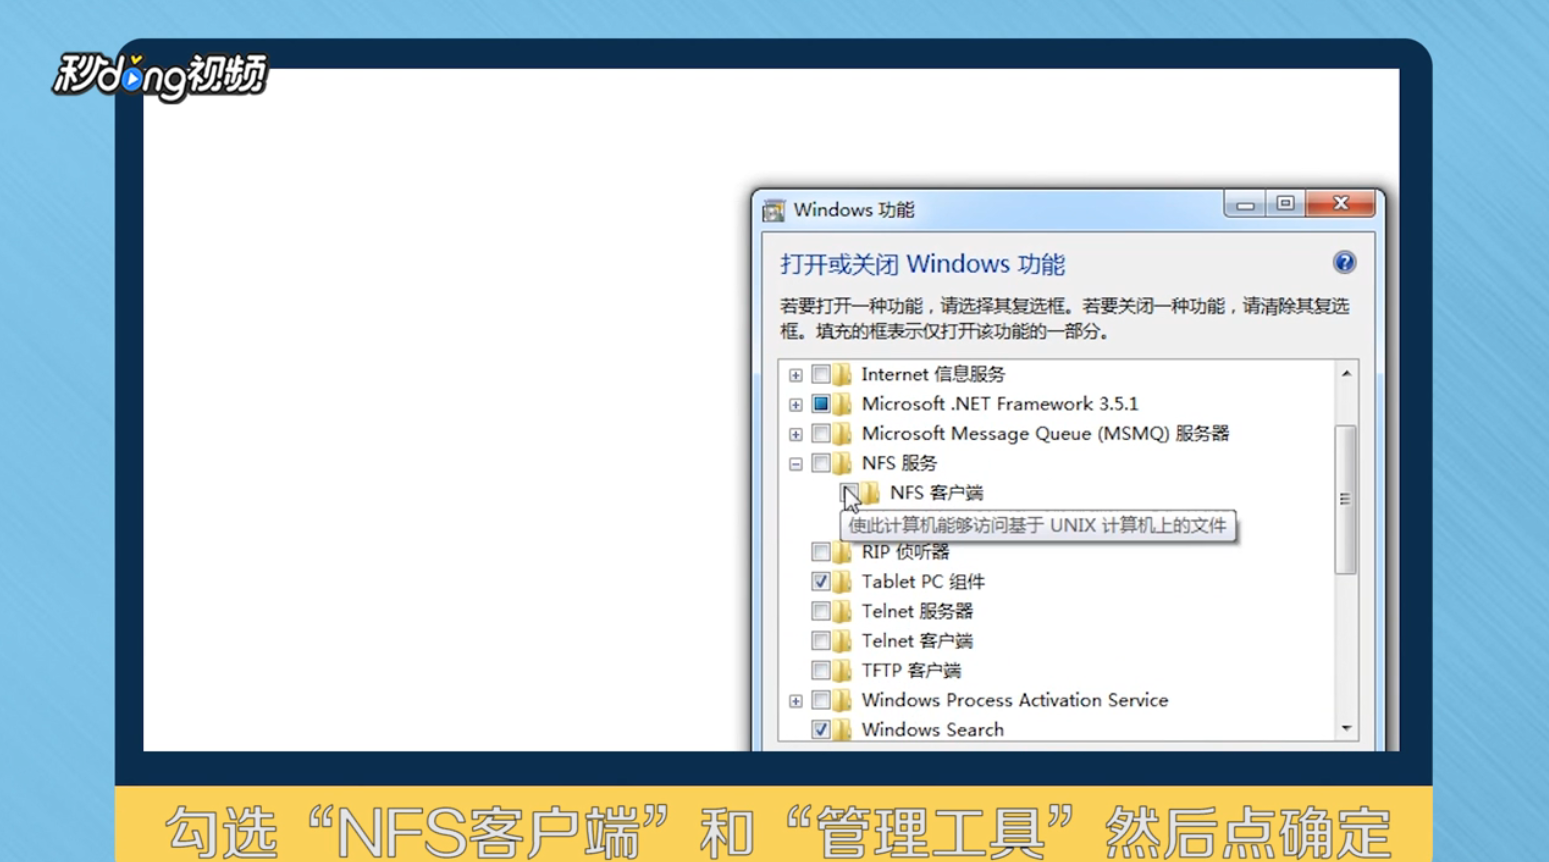Minimize the Windows 功能 dialog
Image resolution: width=1549 pixels, height=862 pixels.
(1245, 204)
